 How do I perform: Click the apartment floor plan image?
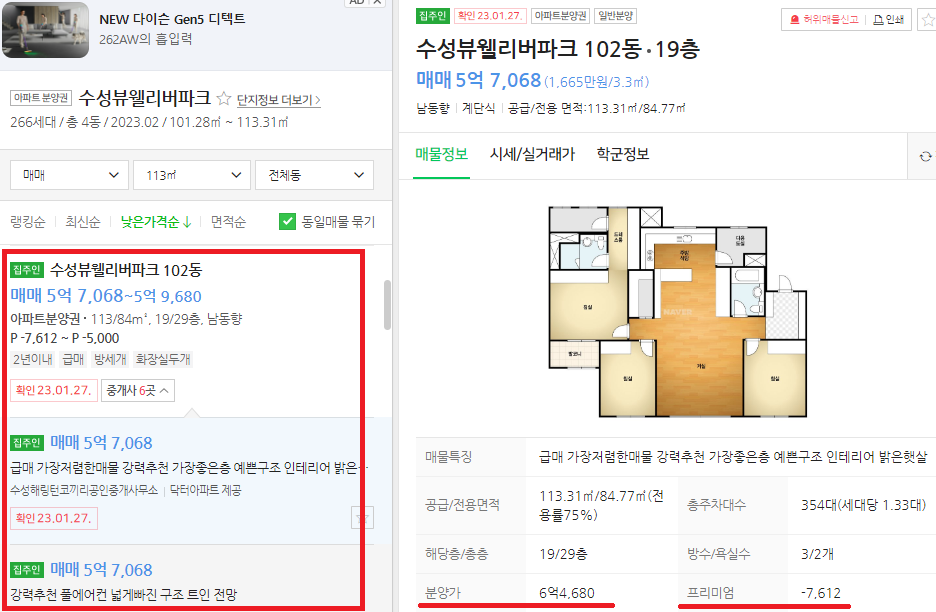[678, 311]
